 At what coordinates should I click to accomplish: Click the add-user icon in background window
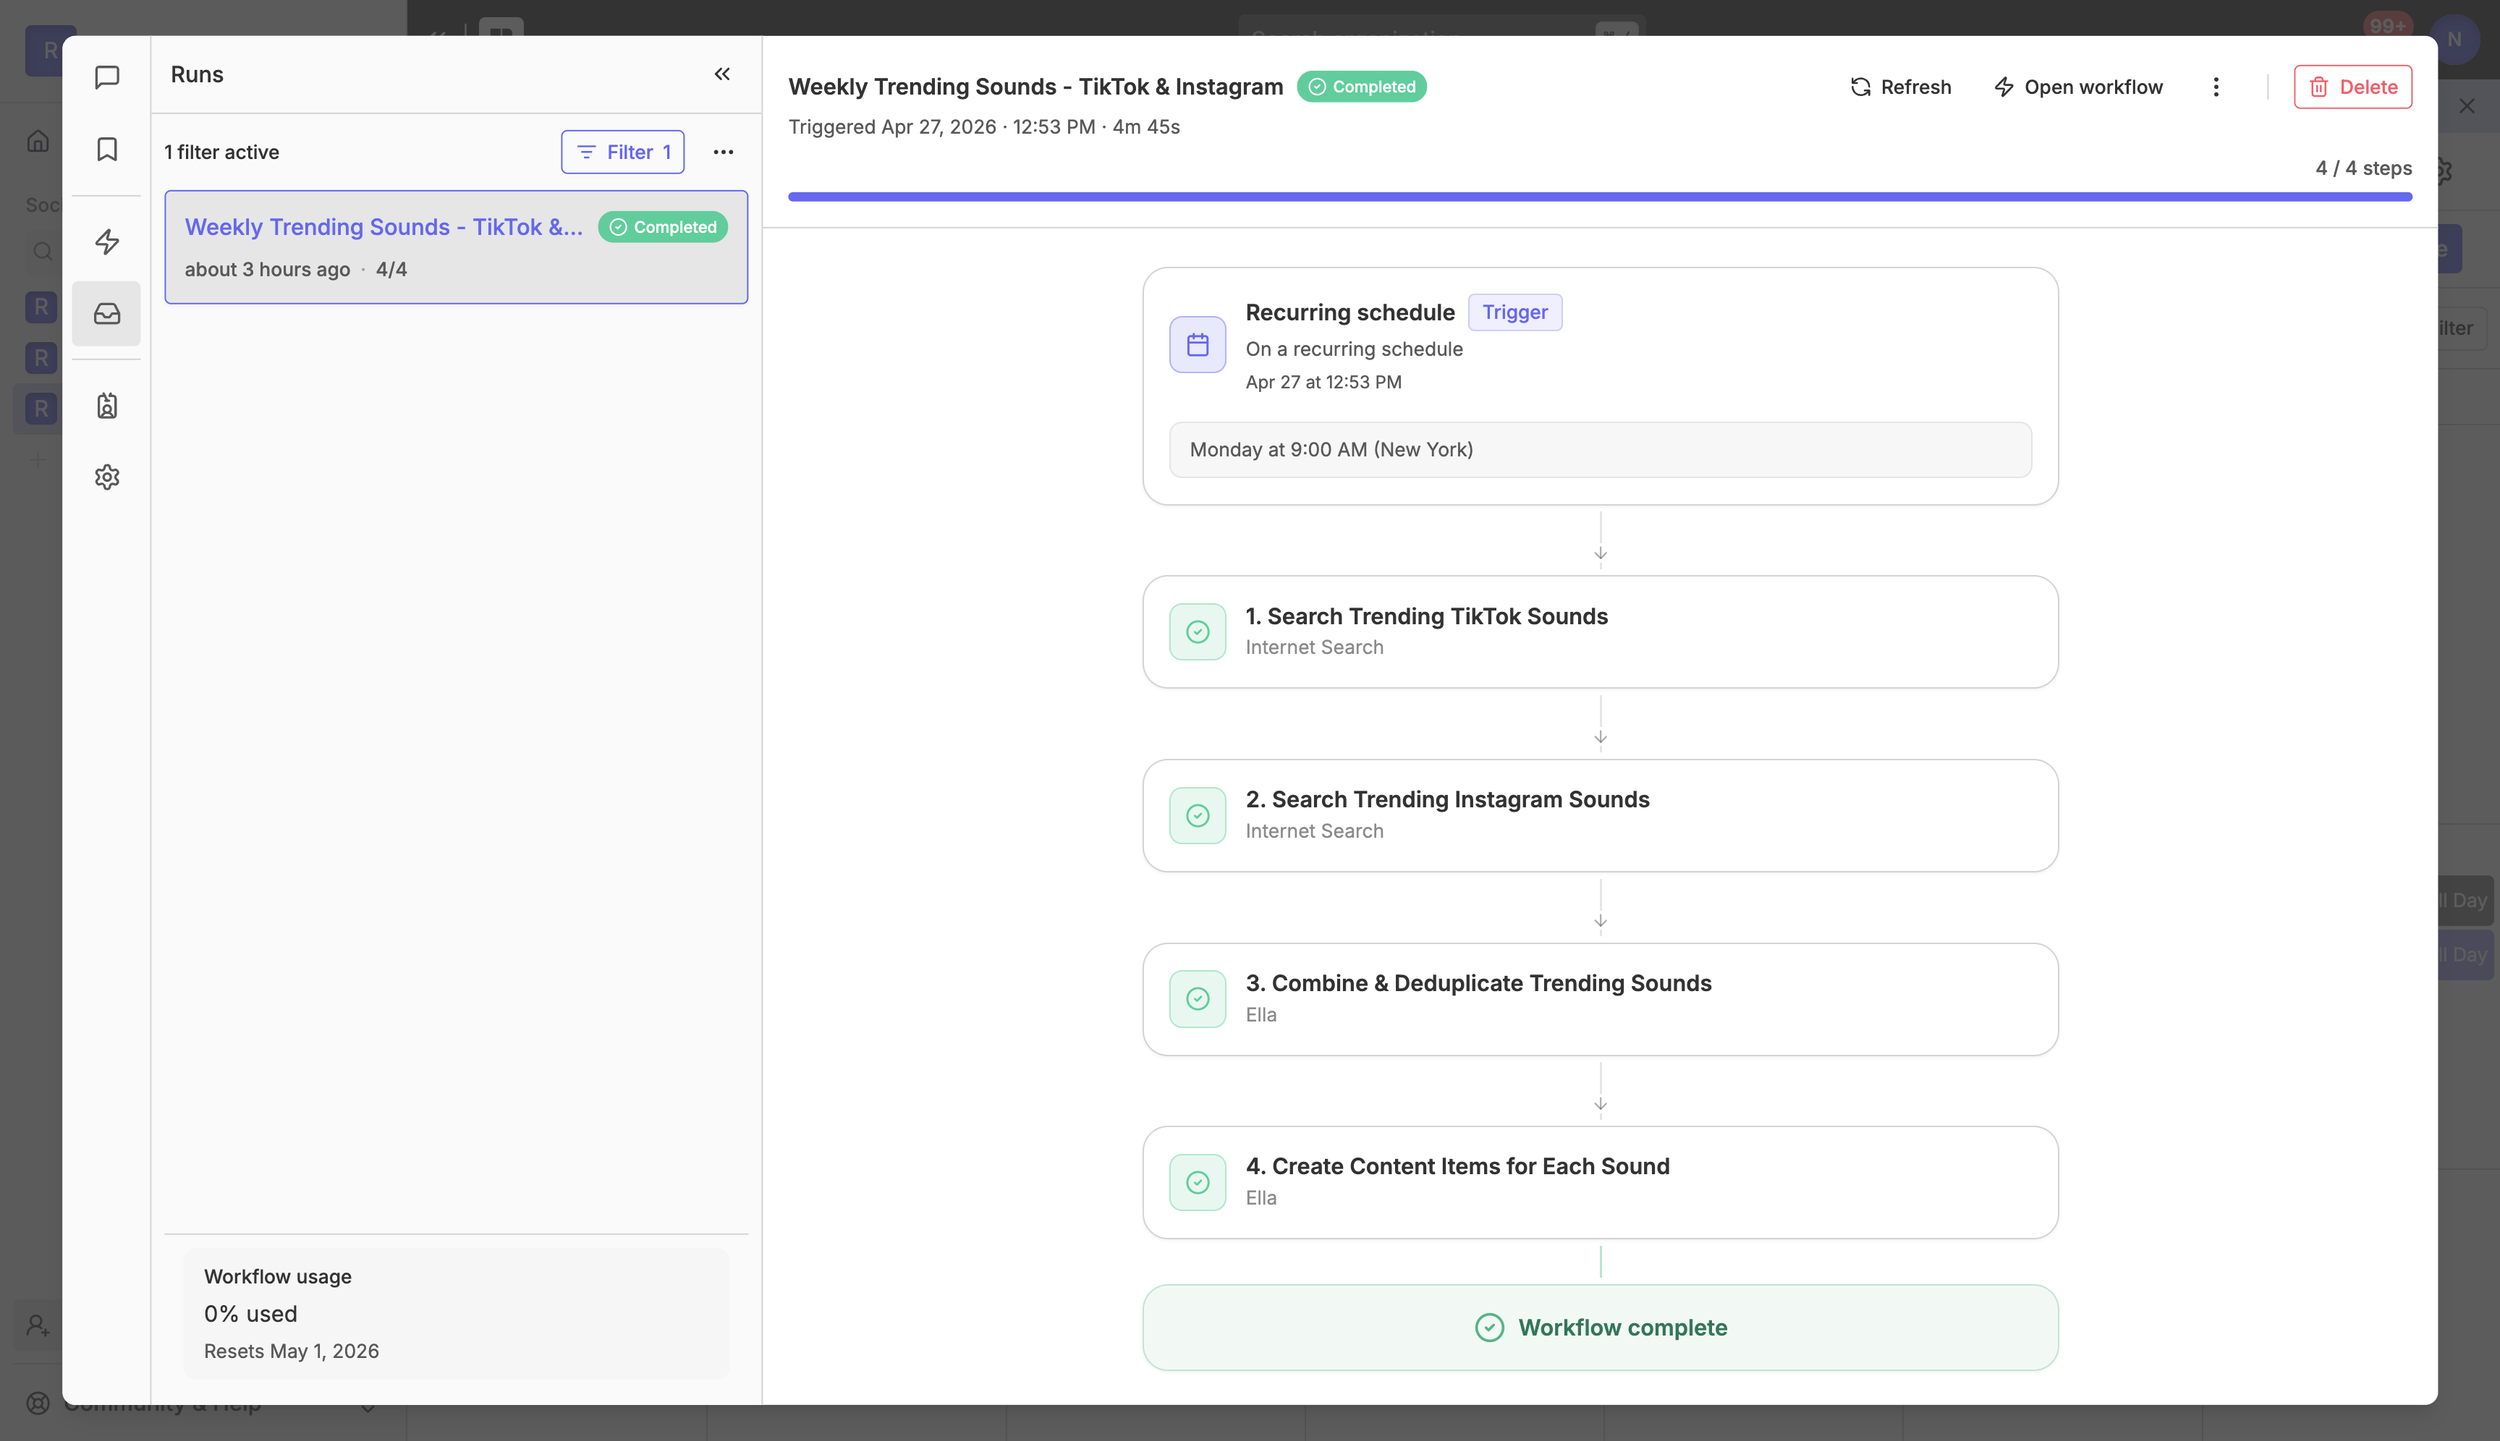(38, 1326)
